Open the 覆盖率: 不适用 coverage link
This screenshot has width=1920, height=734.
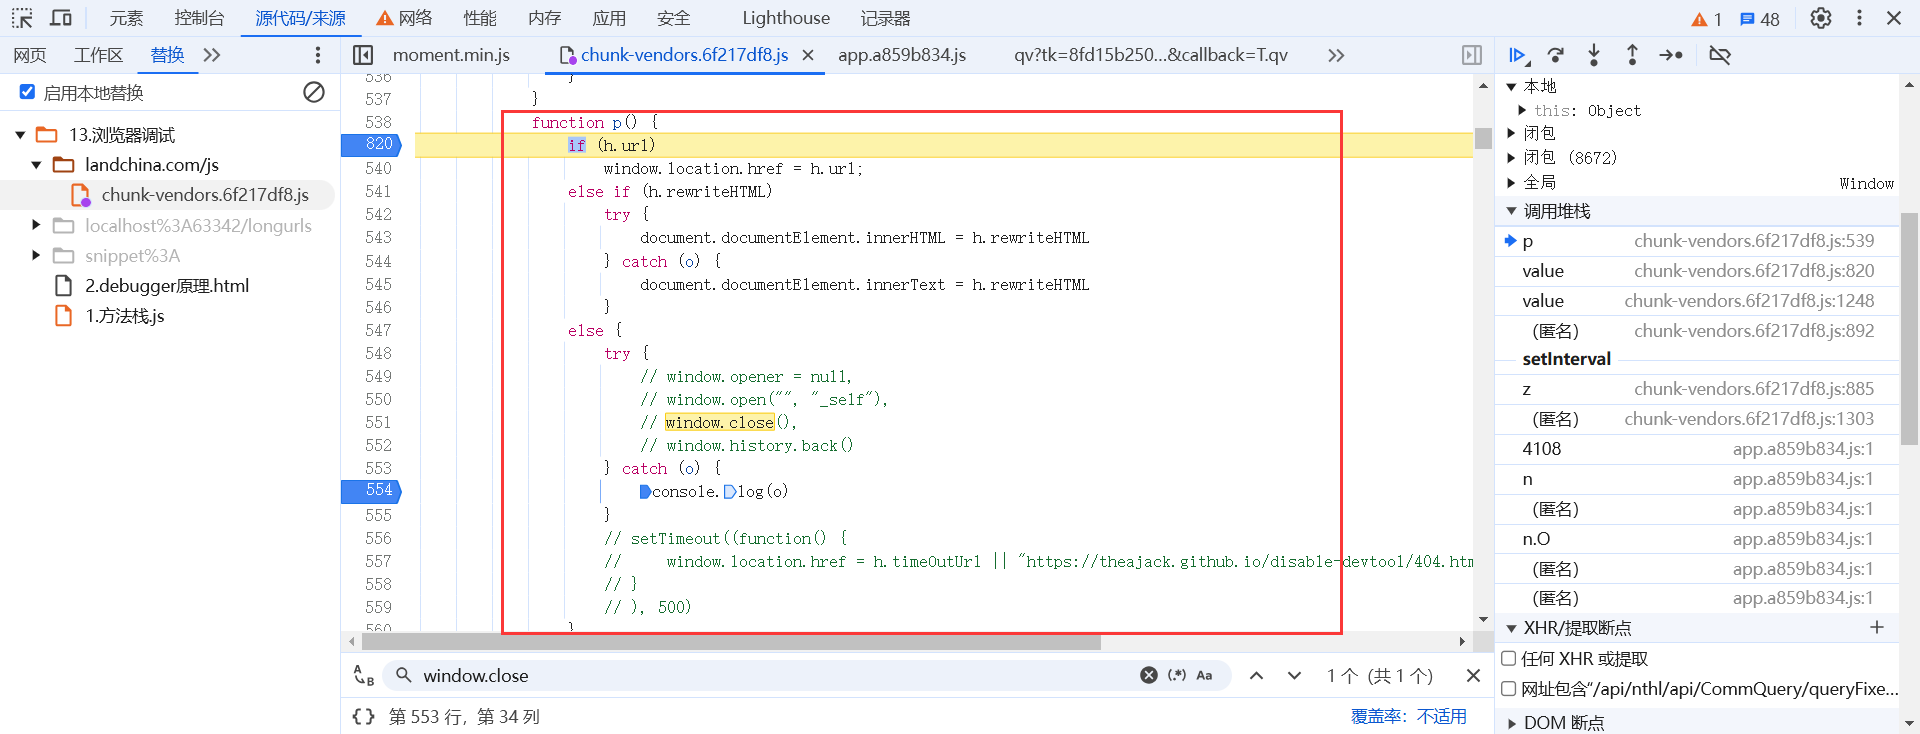pos(1409,716)
